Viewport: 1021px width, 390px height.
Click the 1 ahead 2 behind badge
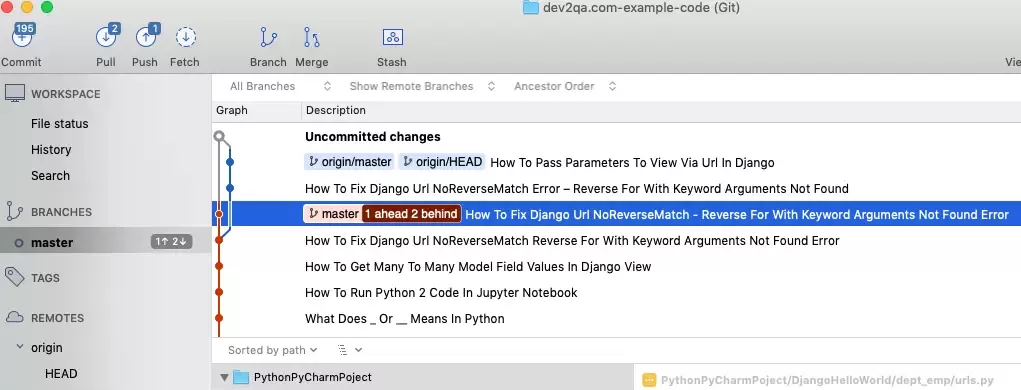tap(412, 214)
